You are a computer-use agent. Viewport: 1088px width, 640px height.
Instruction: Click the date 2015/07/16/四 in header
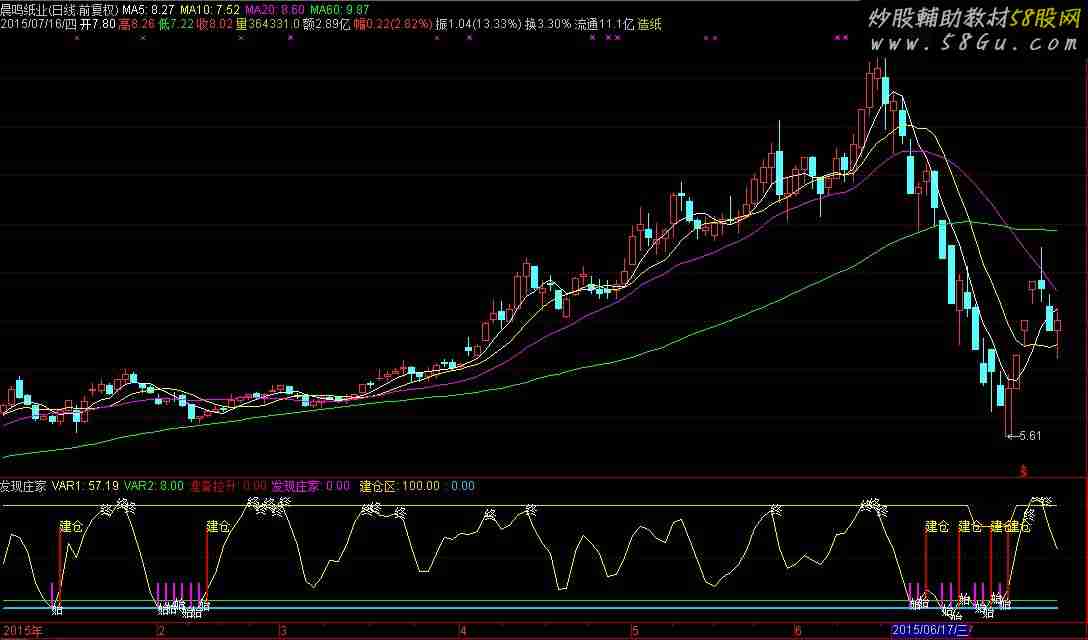[38, 24]
